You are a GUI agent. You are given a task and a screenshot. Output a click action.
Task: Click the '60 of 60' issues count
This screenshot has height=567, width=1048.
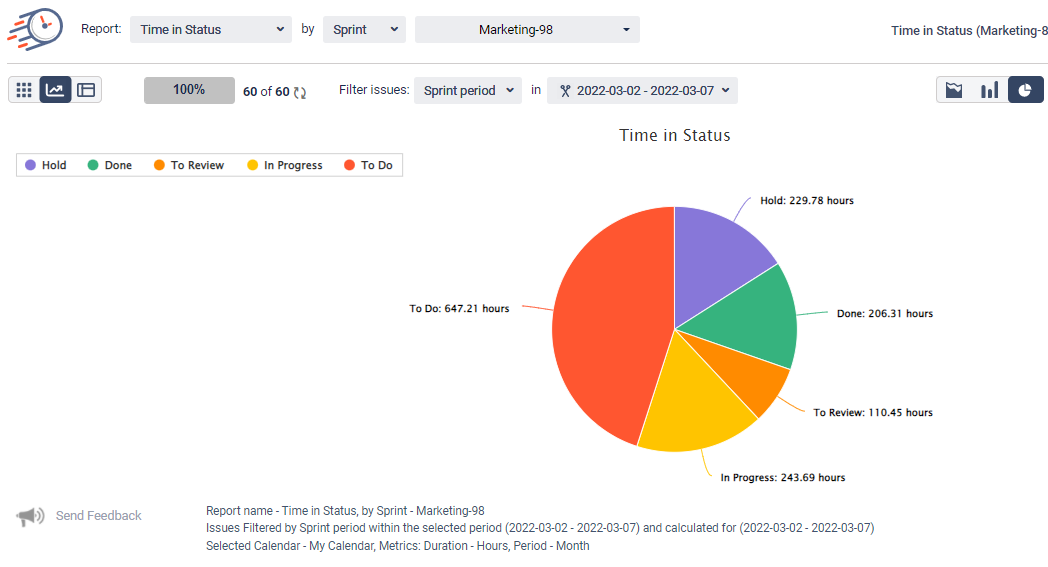pos(266,92)
